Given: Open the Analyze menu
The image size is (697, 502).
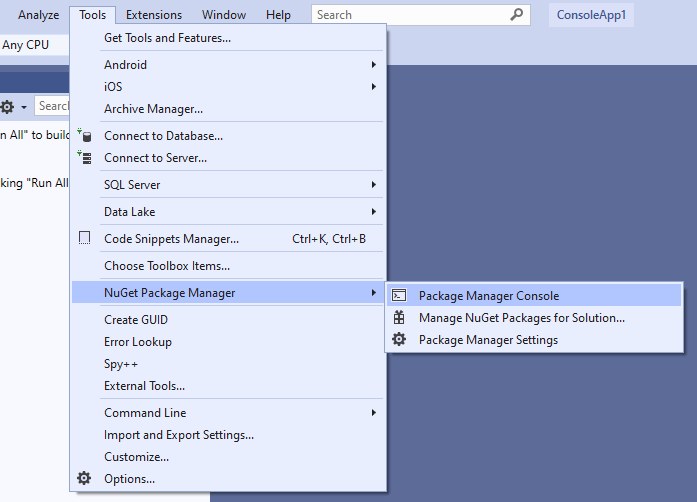Looking at the screenshot, I should (39, 15).
